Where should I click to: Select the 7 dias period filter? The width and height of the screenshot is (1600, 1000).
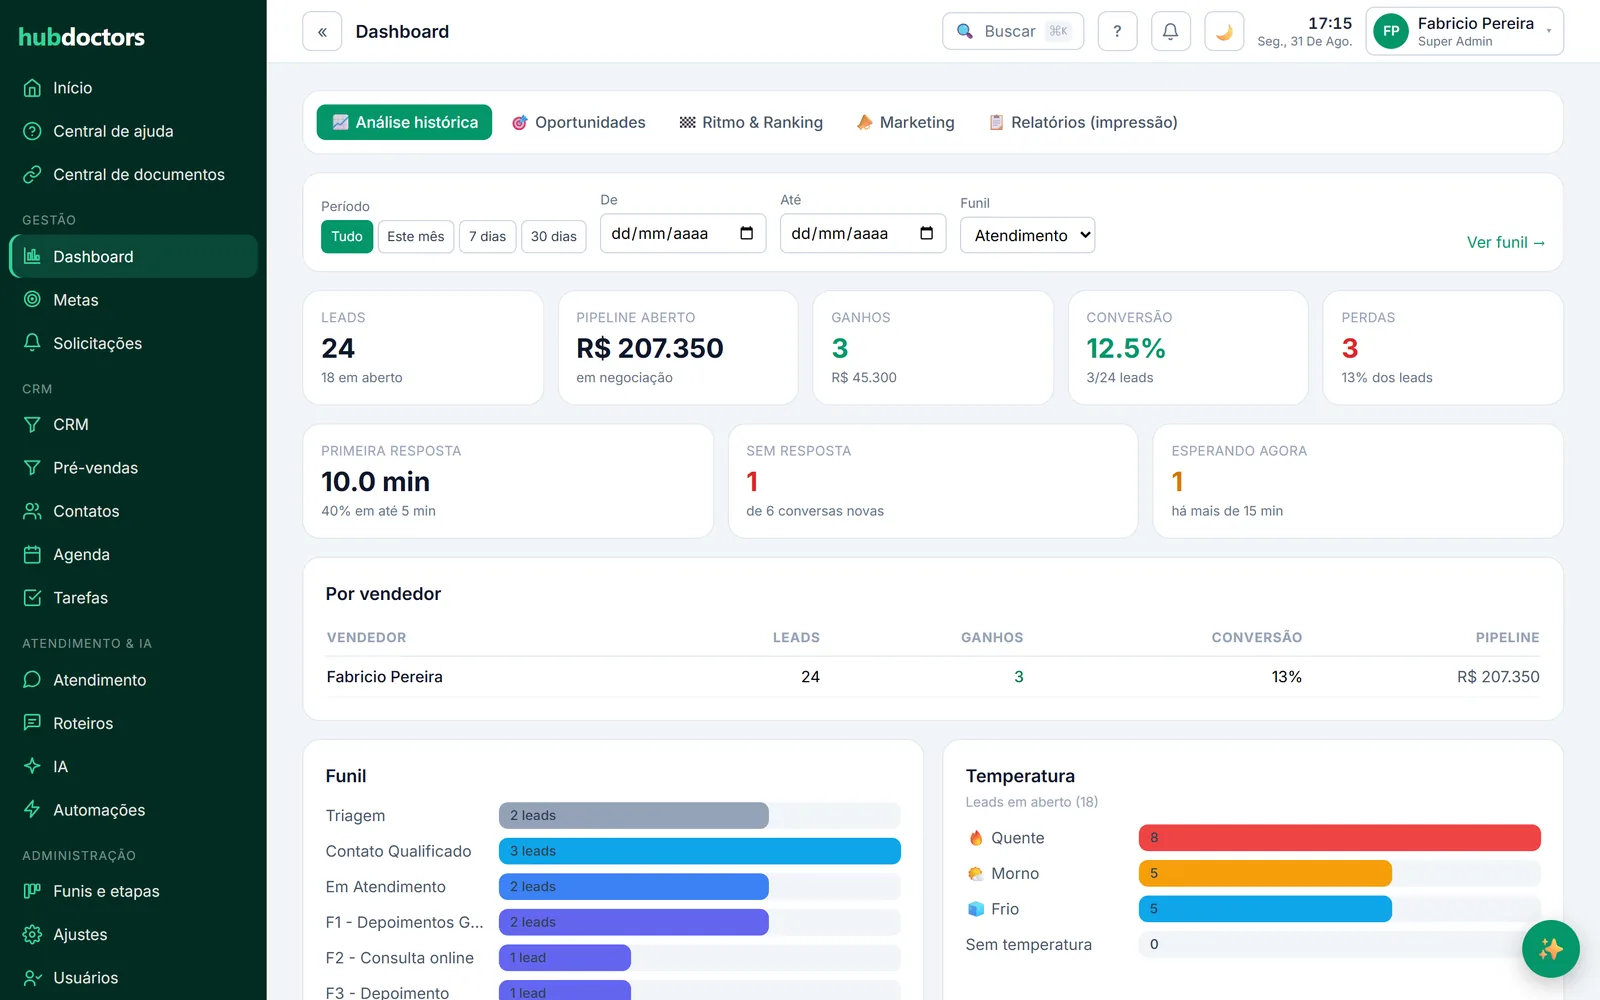pyautogui.click(x=487, y=237)
